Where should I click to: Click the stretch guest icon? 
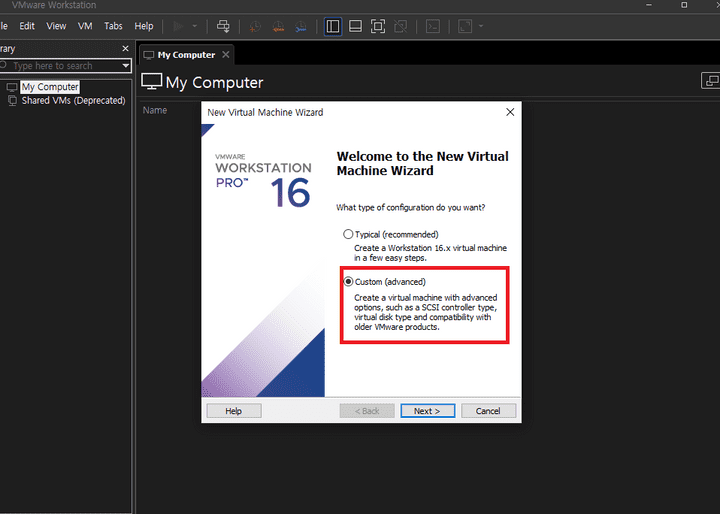tap(465, 26)
